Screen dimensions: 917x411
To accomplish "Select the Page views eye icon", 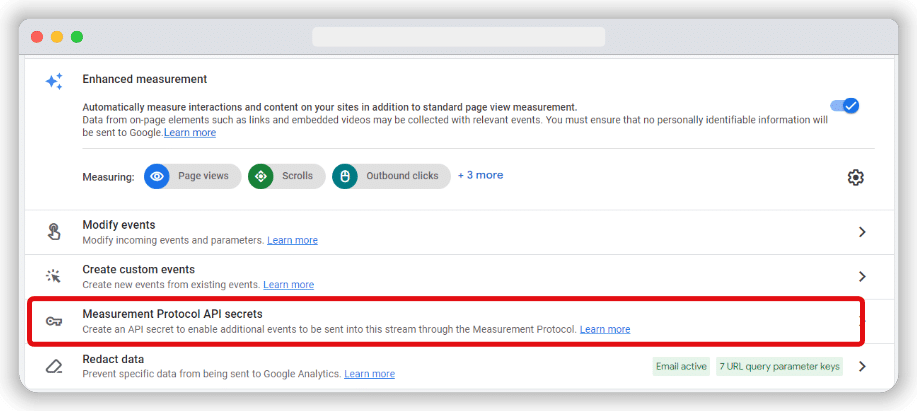I will tap(157, 176).
